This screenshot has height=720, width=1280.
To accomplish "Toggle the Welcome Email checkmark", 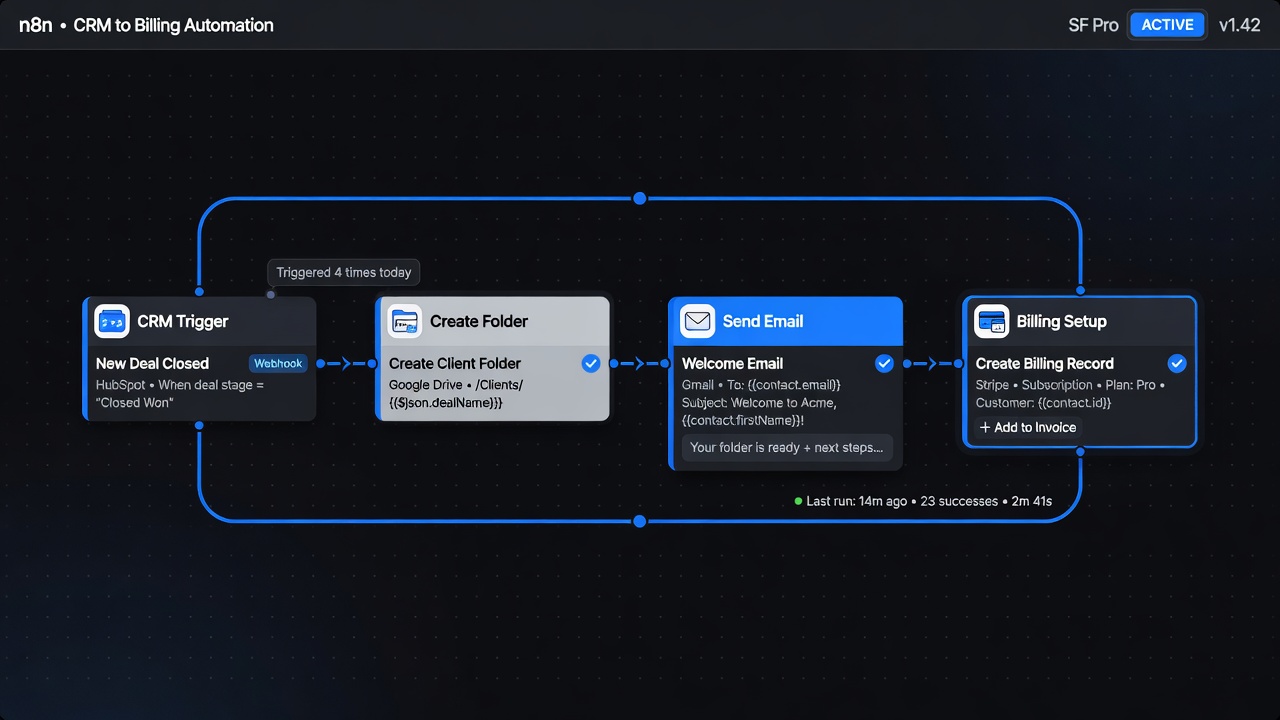I will [x=884, y=363].
